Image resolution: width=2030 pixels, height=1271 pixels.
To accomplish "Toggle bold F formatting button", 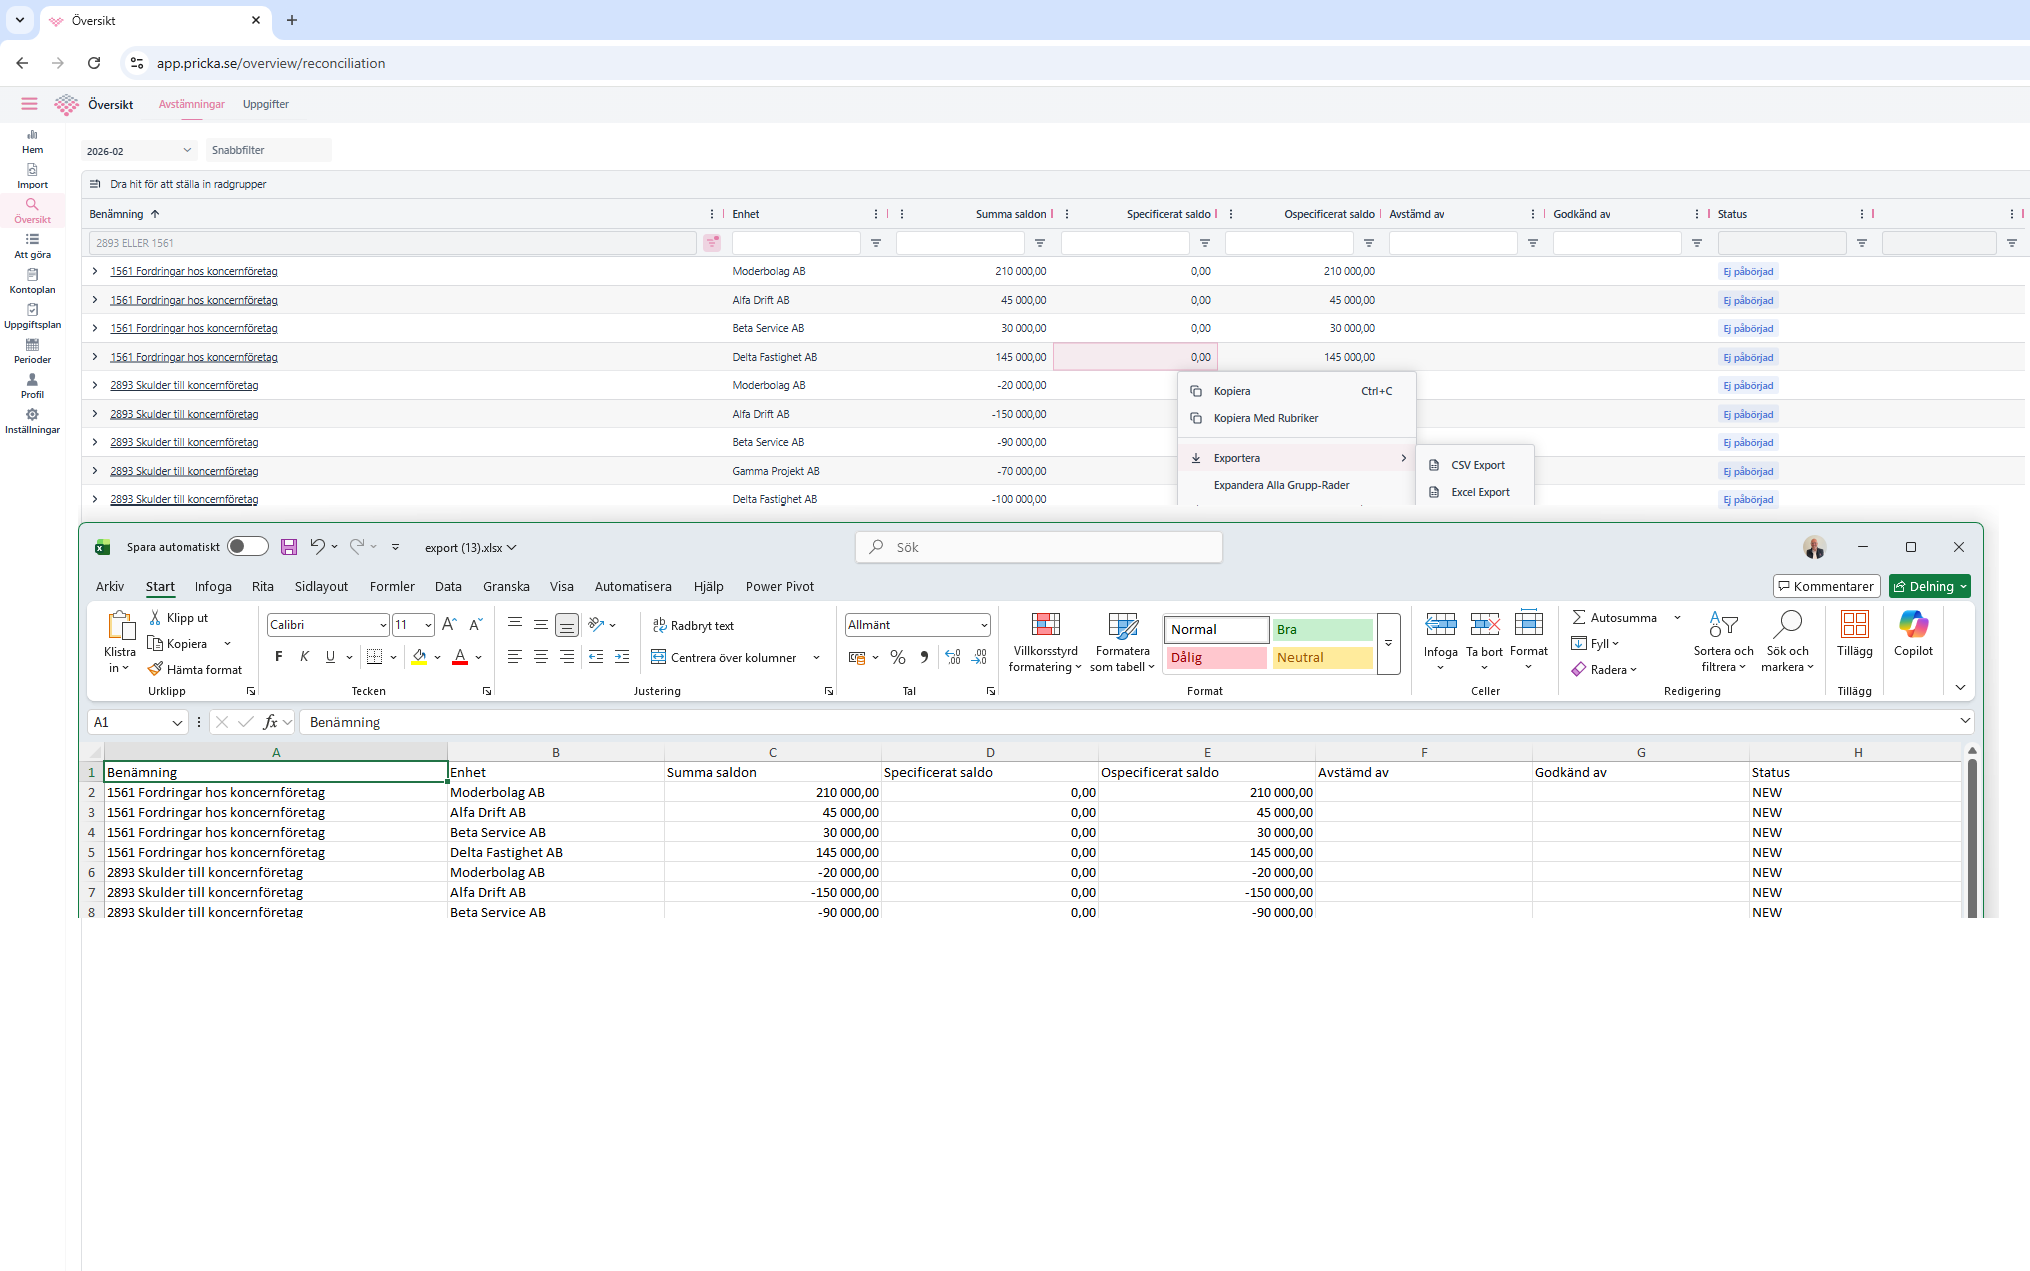I will (x=279, y=657).
